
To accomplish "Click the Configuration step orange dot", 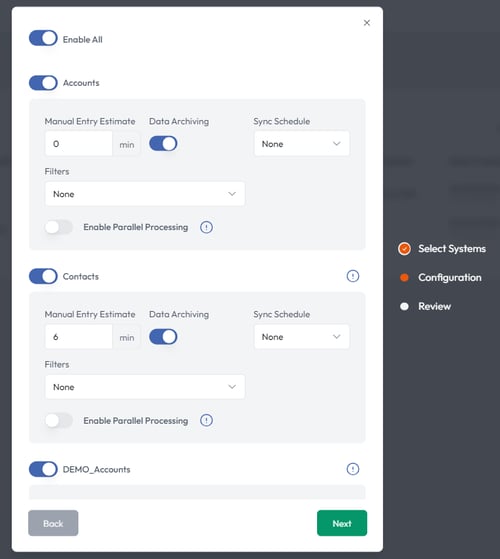I will point(404,277).
